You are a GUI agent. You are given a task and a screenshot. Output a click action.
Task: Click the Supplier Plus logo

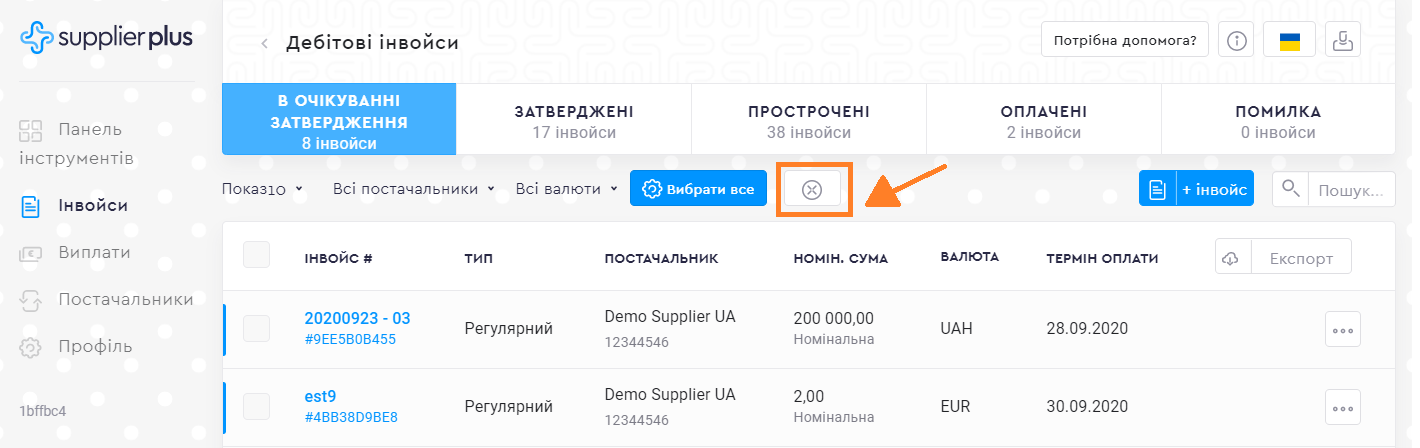tap(106, 37)
